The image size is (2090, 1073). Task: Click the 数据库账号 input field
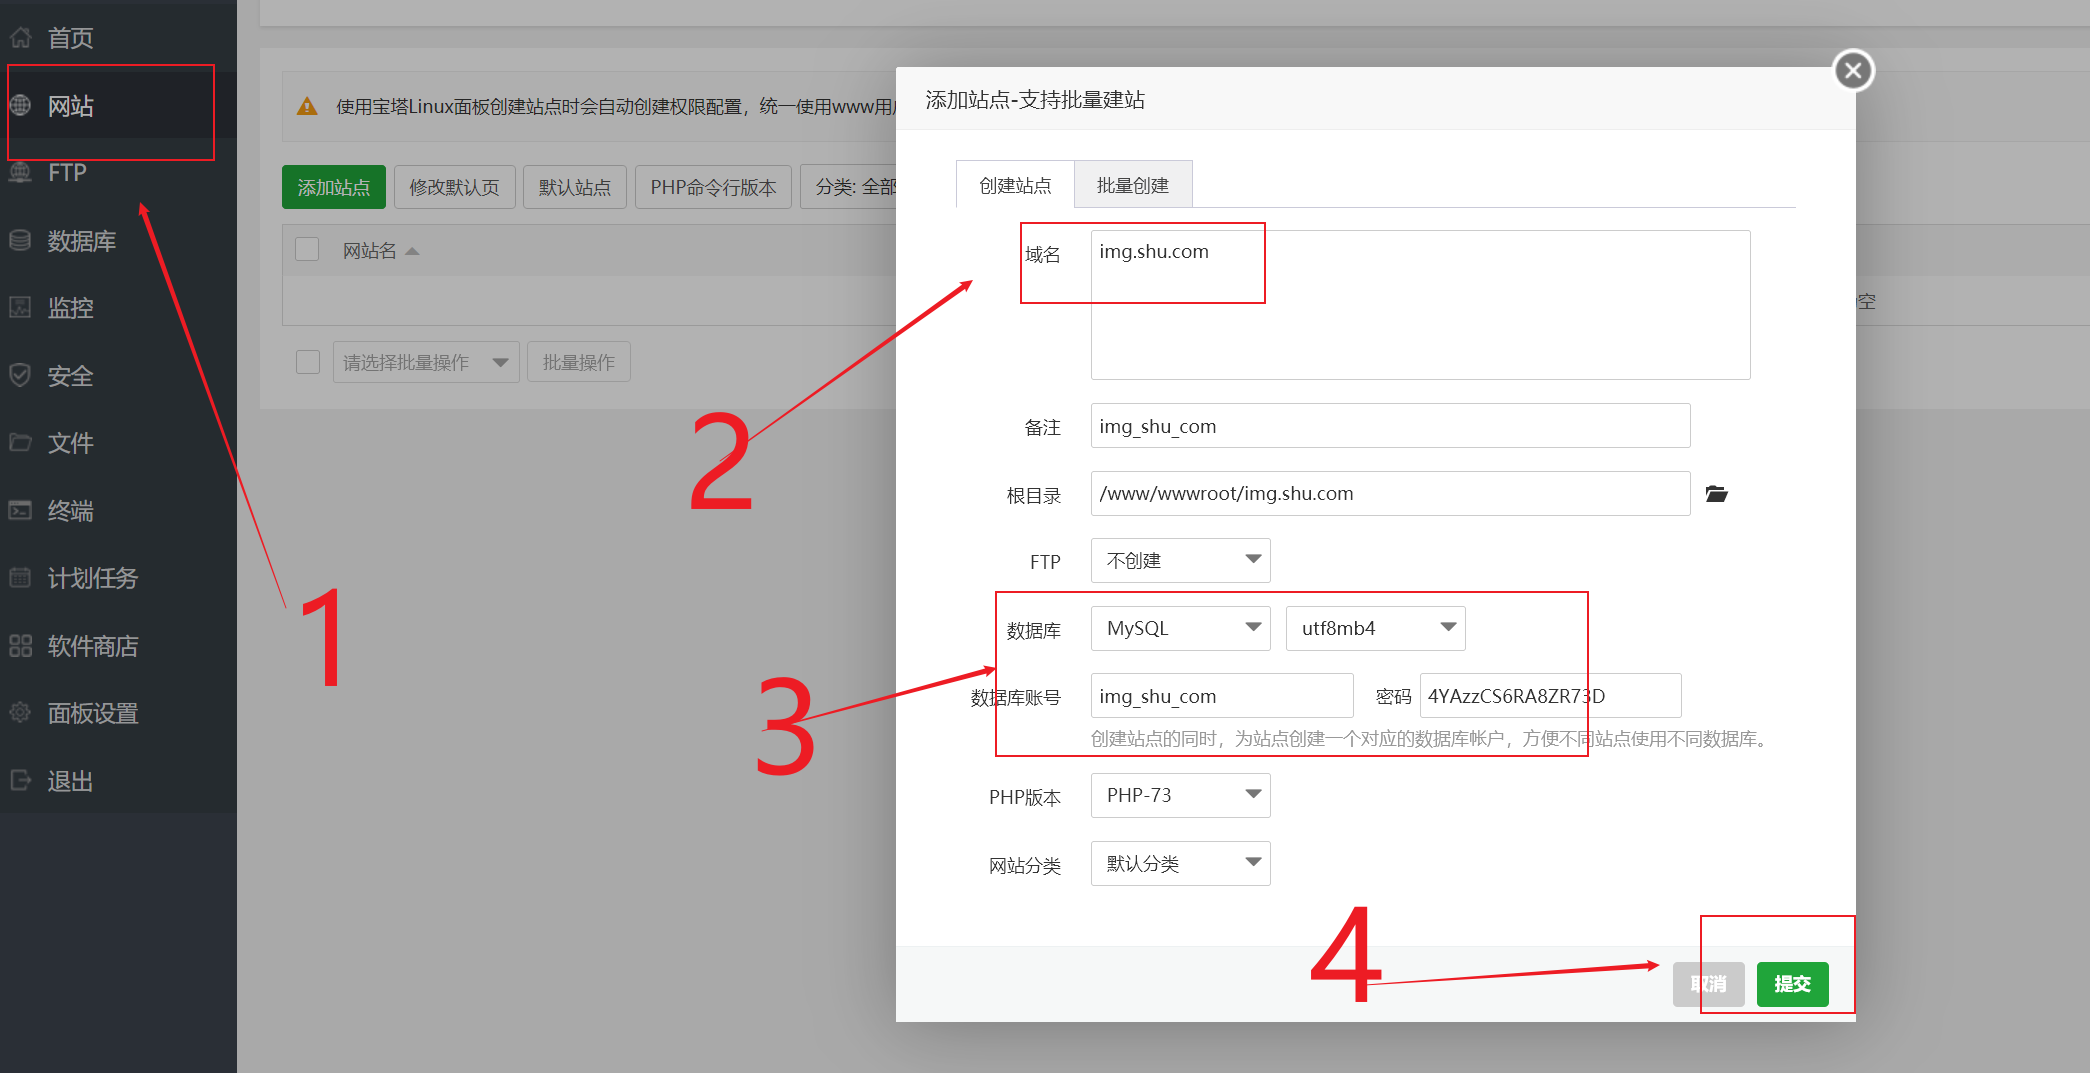pyautogui.click(x=1222, y=695)
